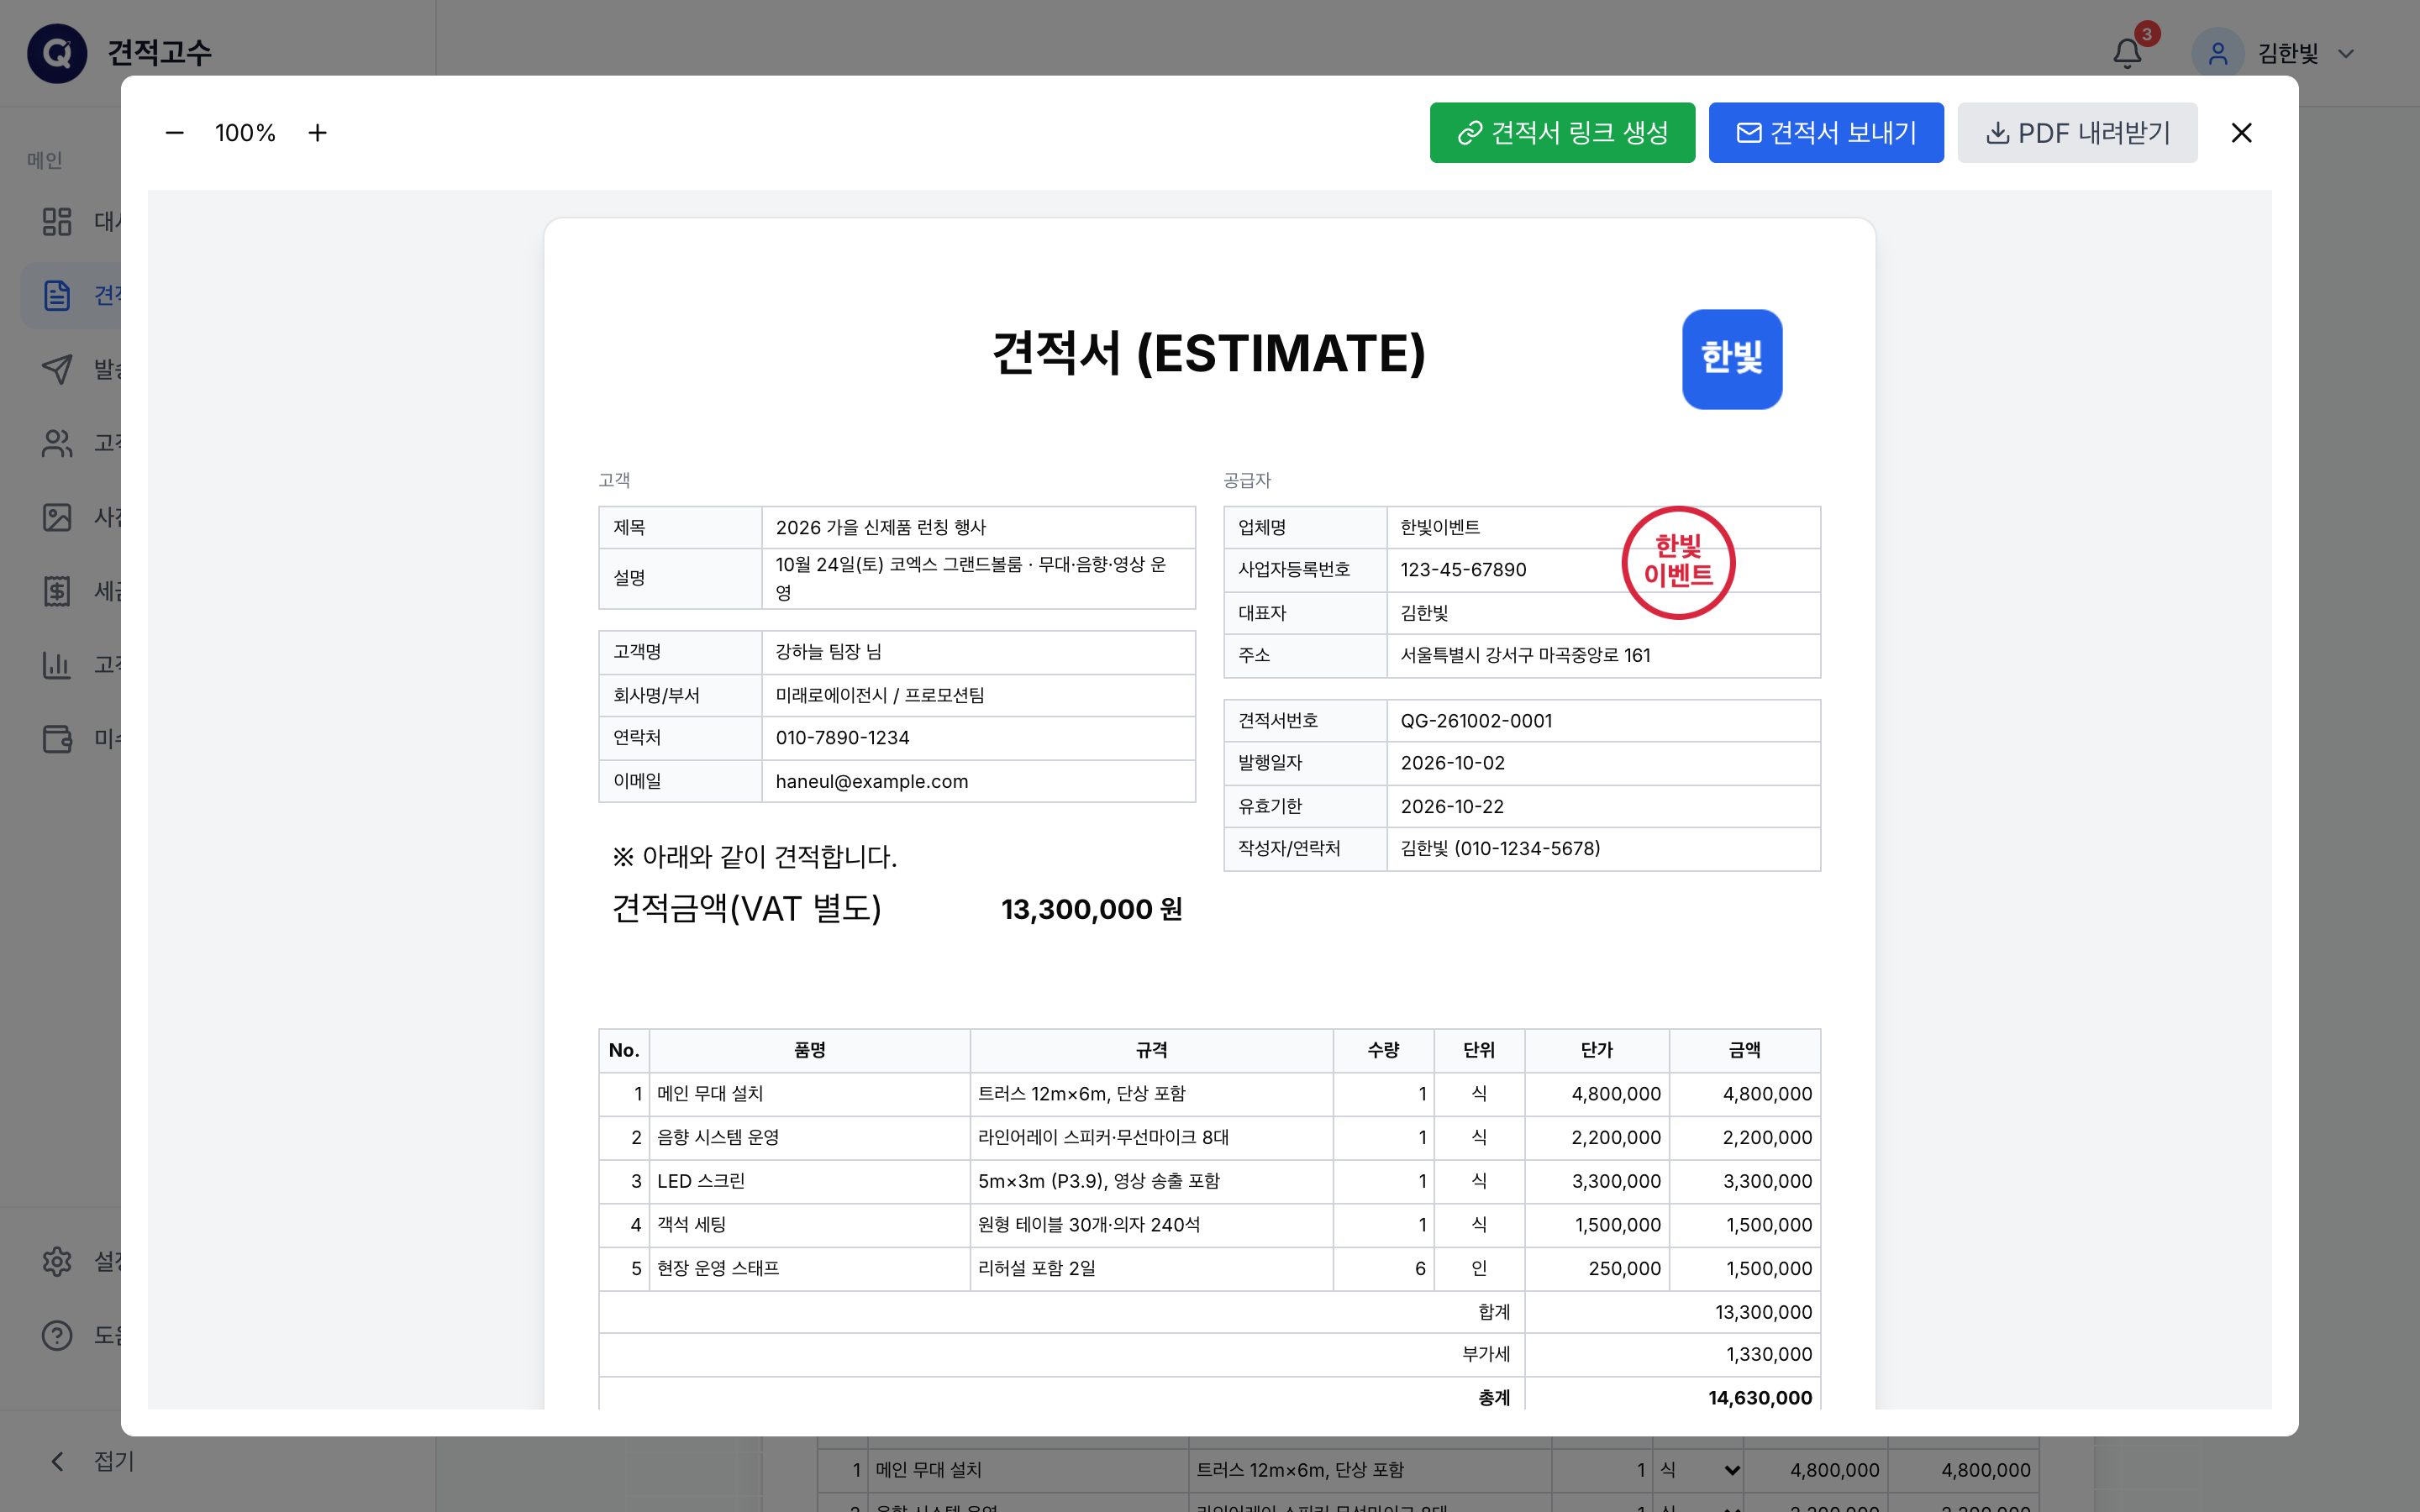Send the estimate (견적서 보내기)

[x=1826, y=133]
